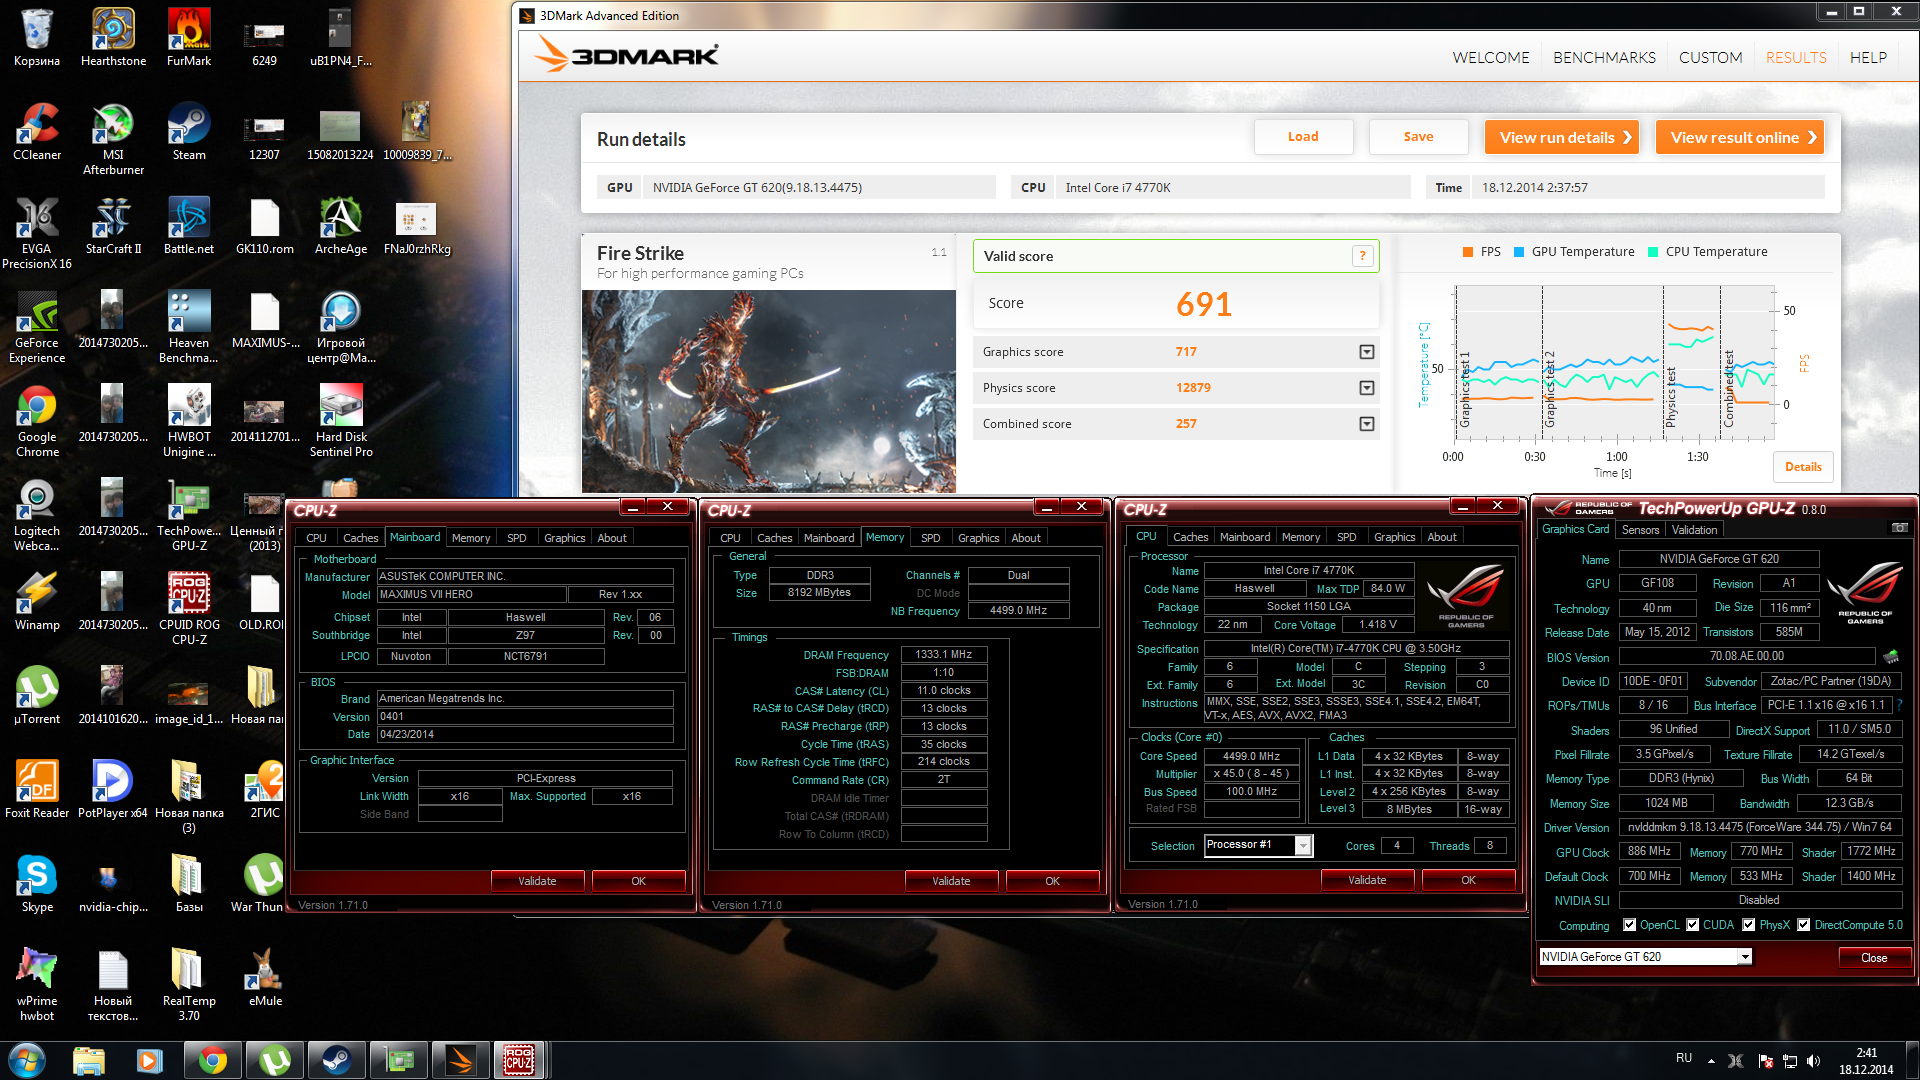
Task: Open the Hearthstone desktop shortcut
Action: pos(113,38)
